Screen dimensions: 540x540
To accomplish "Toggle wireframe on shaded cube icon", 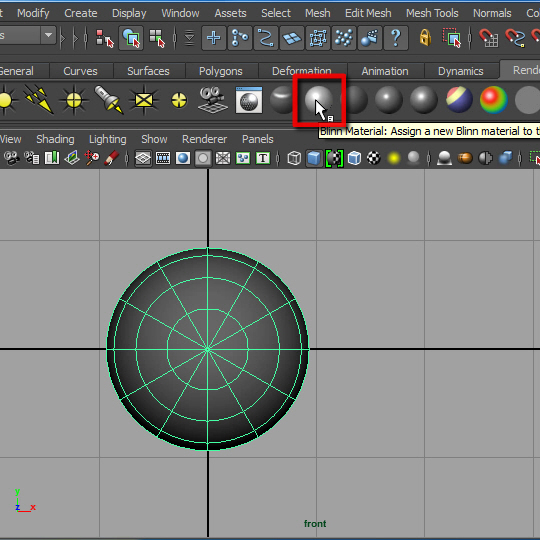I will pos(354,158).
